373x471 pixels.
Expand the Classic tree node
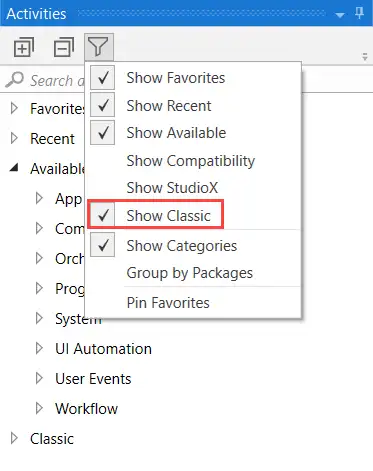click(x=14, y=438)
